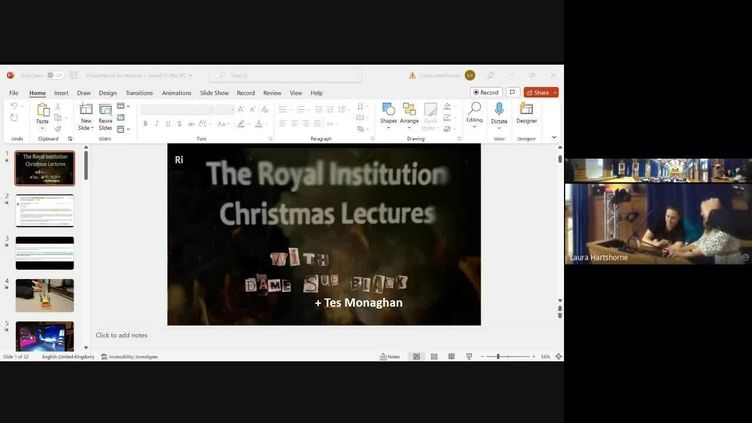Decrease font size icon
The image size is (752, 423).
pyautogui.click(x=252, y=109)
